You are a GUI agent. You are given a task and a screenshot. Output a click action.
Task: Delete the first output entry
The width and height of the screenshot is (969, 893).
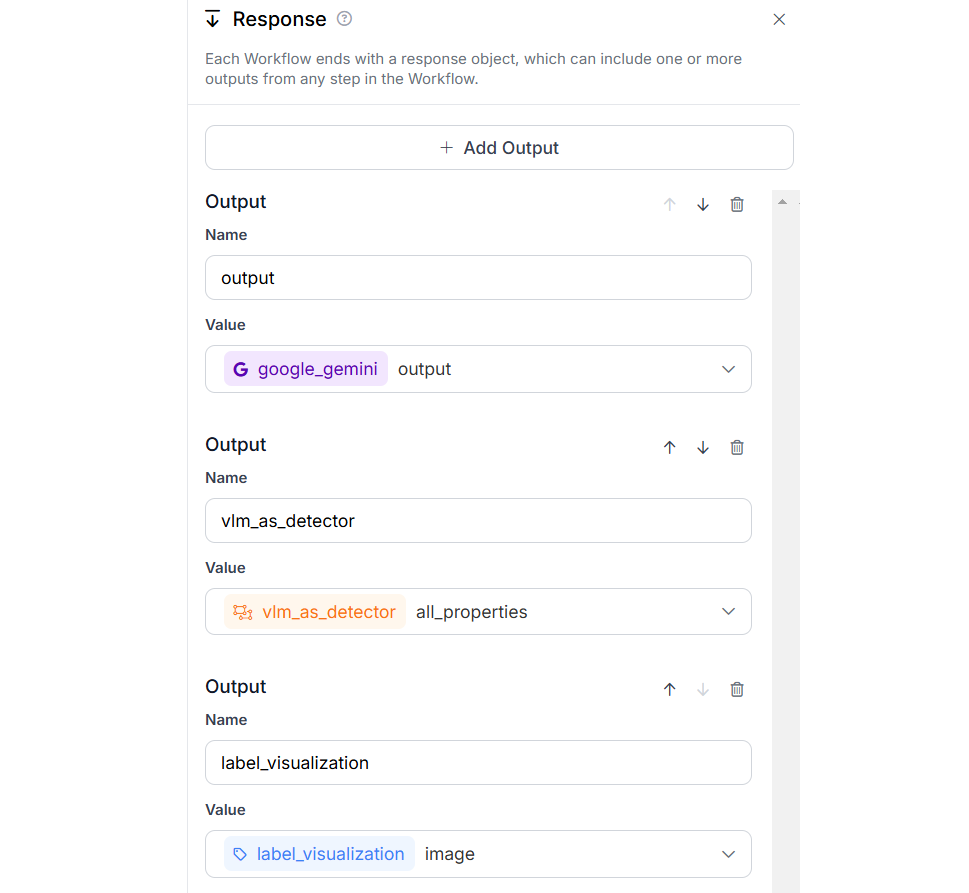pyautogui.click(x=737, y=204)
